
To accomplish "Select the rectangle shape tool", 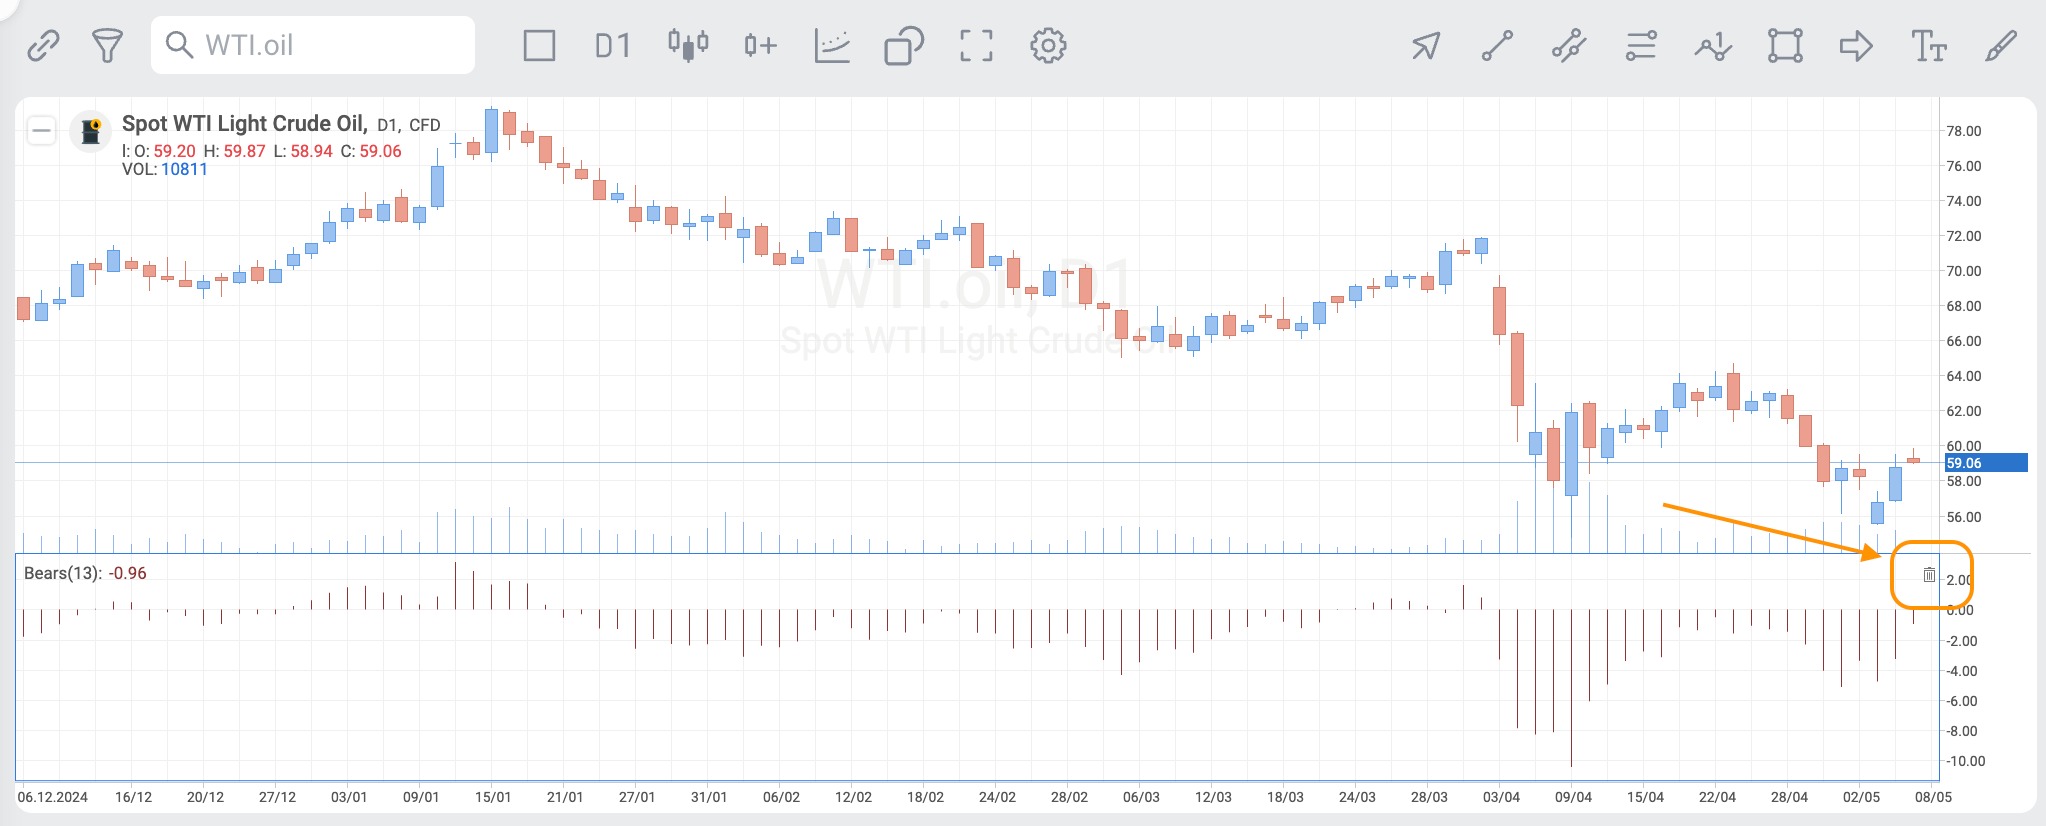I will (1785, 45).
